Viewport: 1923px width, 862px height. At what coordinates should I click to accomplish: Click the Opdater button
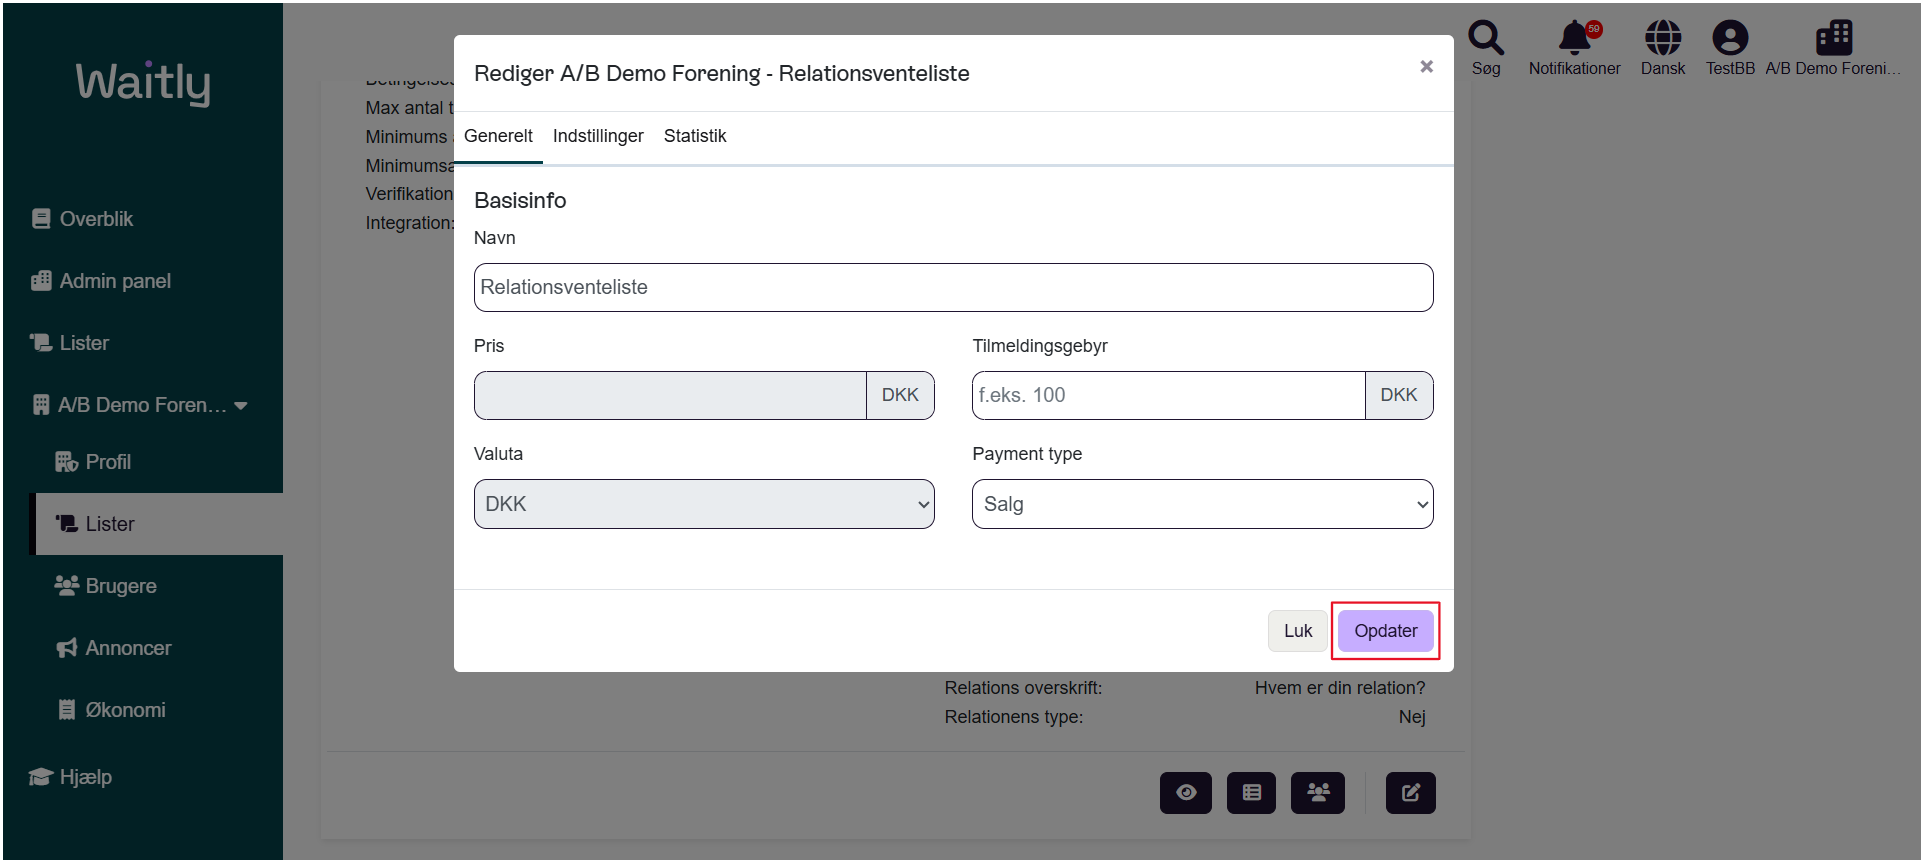pos(1385,631)
